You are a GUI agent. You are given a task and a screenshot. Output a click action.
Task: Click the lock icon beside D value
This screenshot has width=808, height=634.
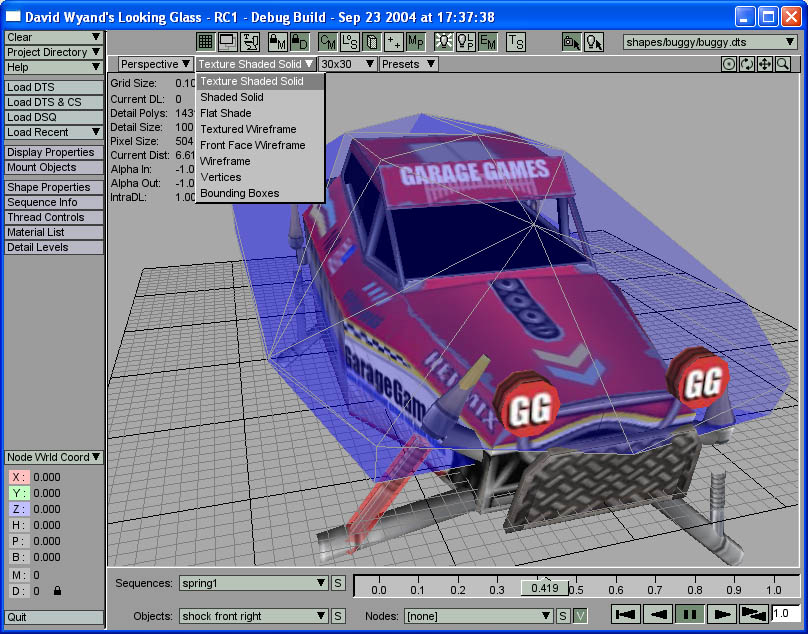point(57,591)
